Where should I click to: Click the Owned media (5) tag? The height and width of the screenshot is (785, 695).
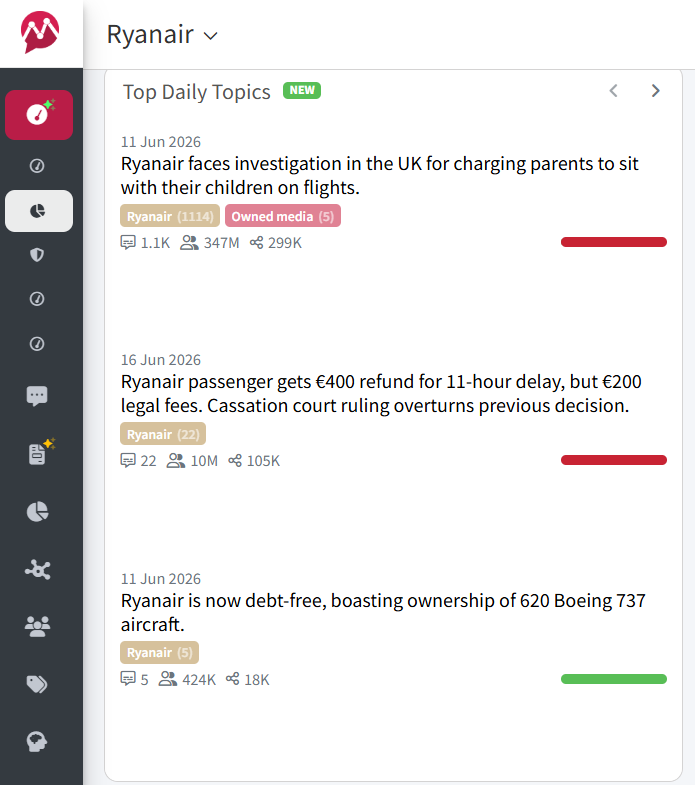283,216
